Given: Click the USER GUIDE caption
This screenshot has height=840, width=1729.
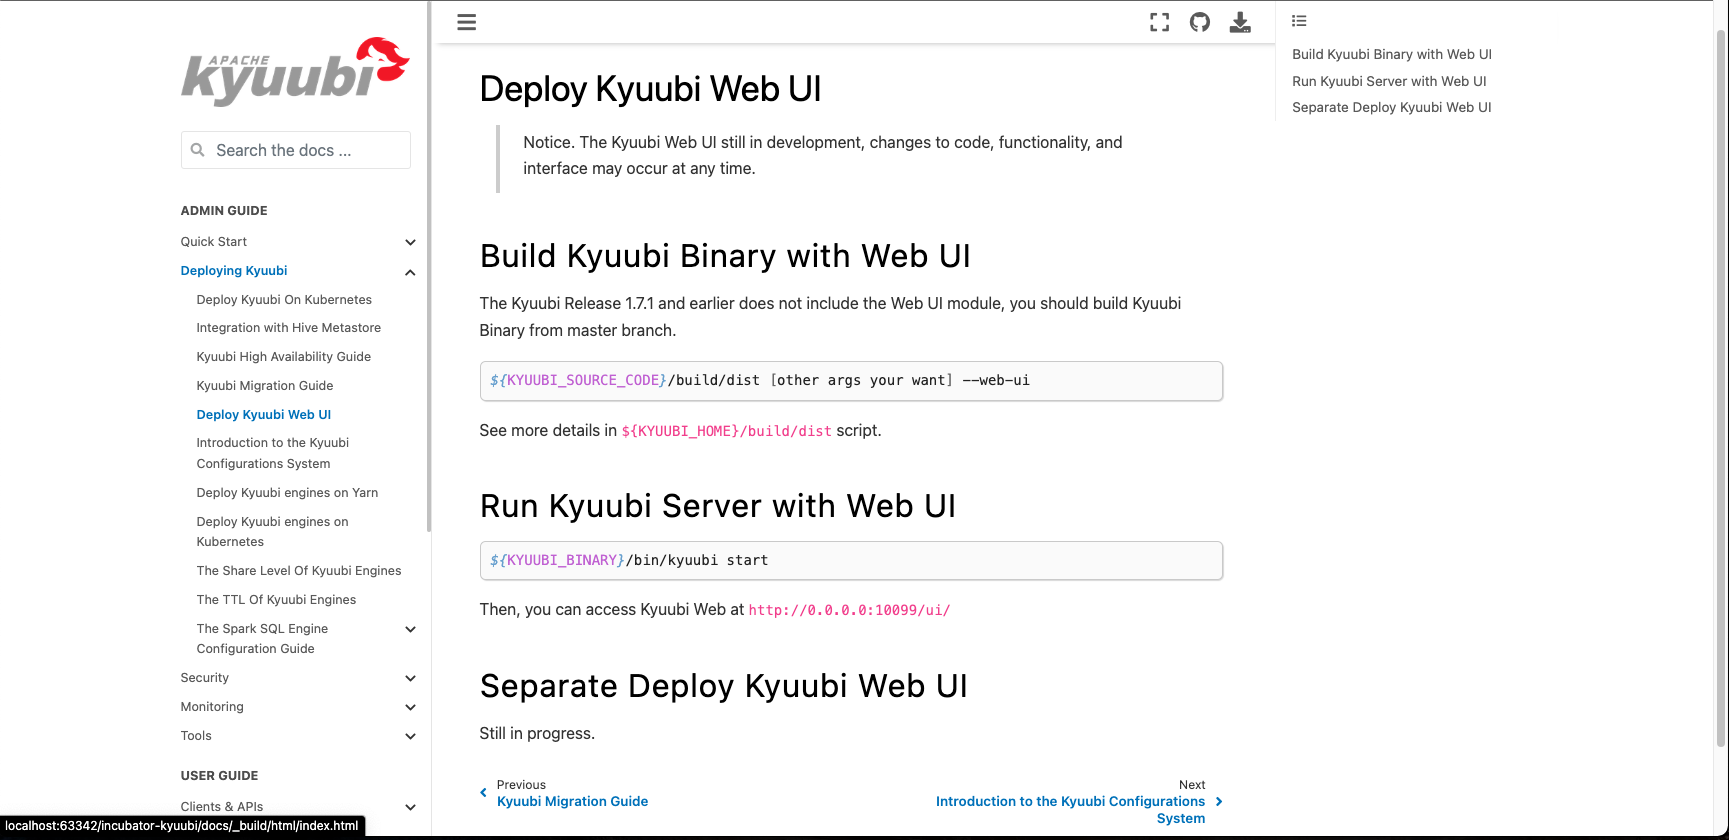Looking at the screenshot, I should [219, 776].
